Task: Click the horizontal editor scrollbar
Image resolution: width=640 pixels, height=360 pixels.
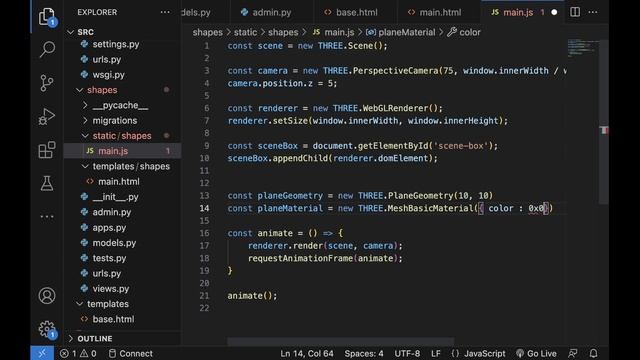Action: [340, 341]
